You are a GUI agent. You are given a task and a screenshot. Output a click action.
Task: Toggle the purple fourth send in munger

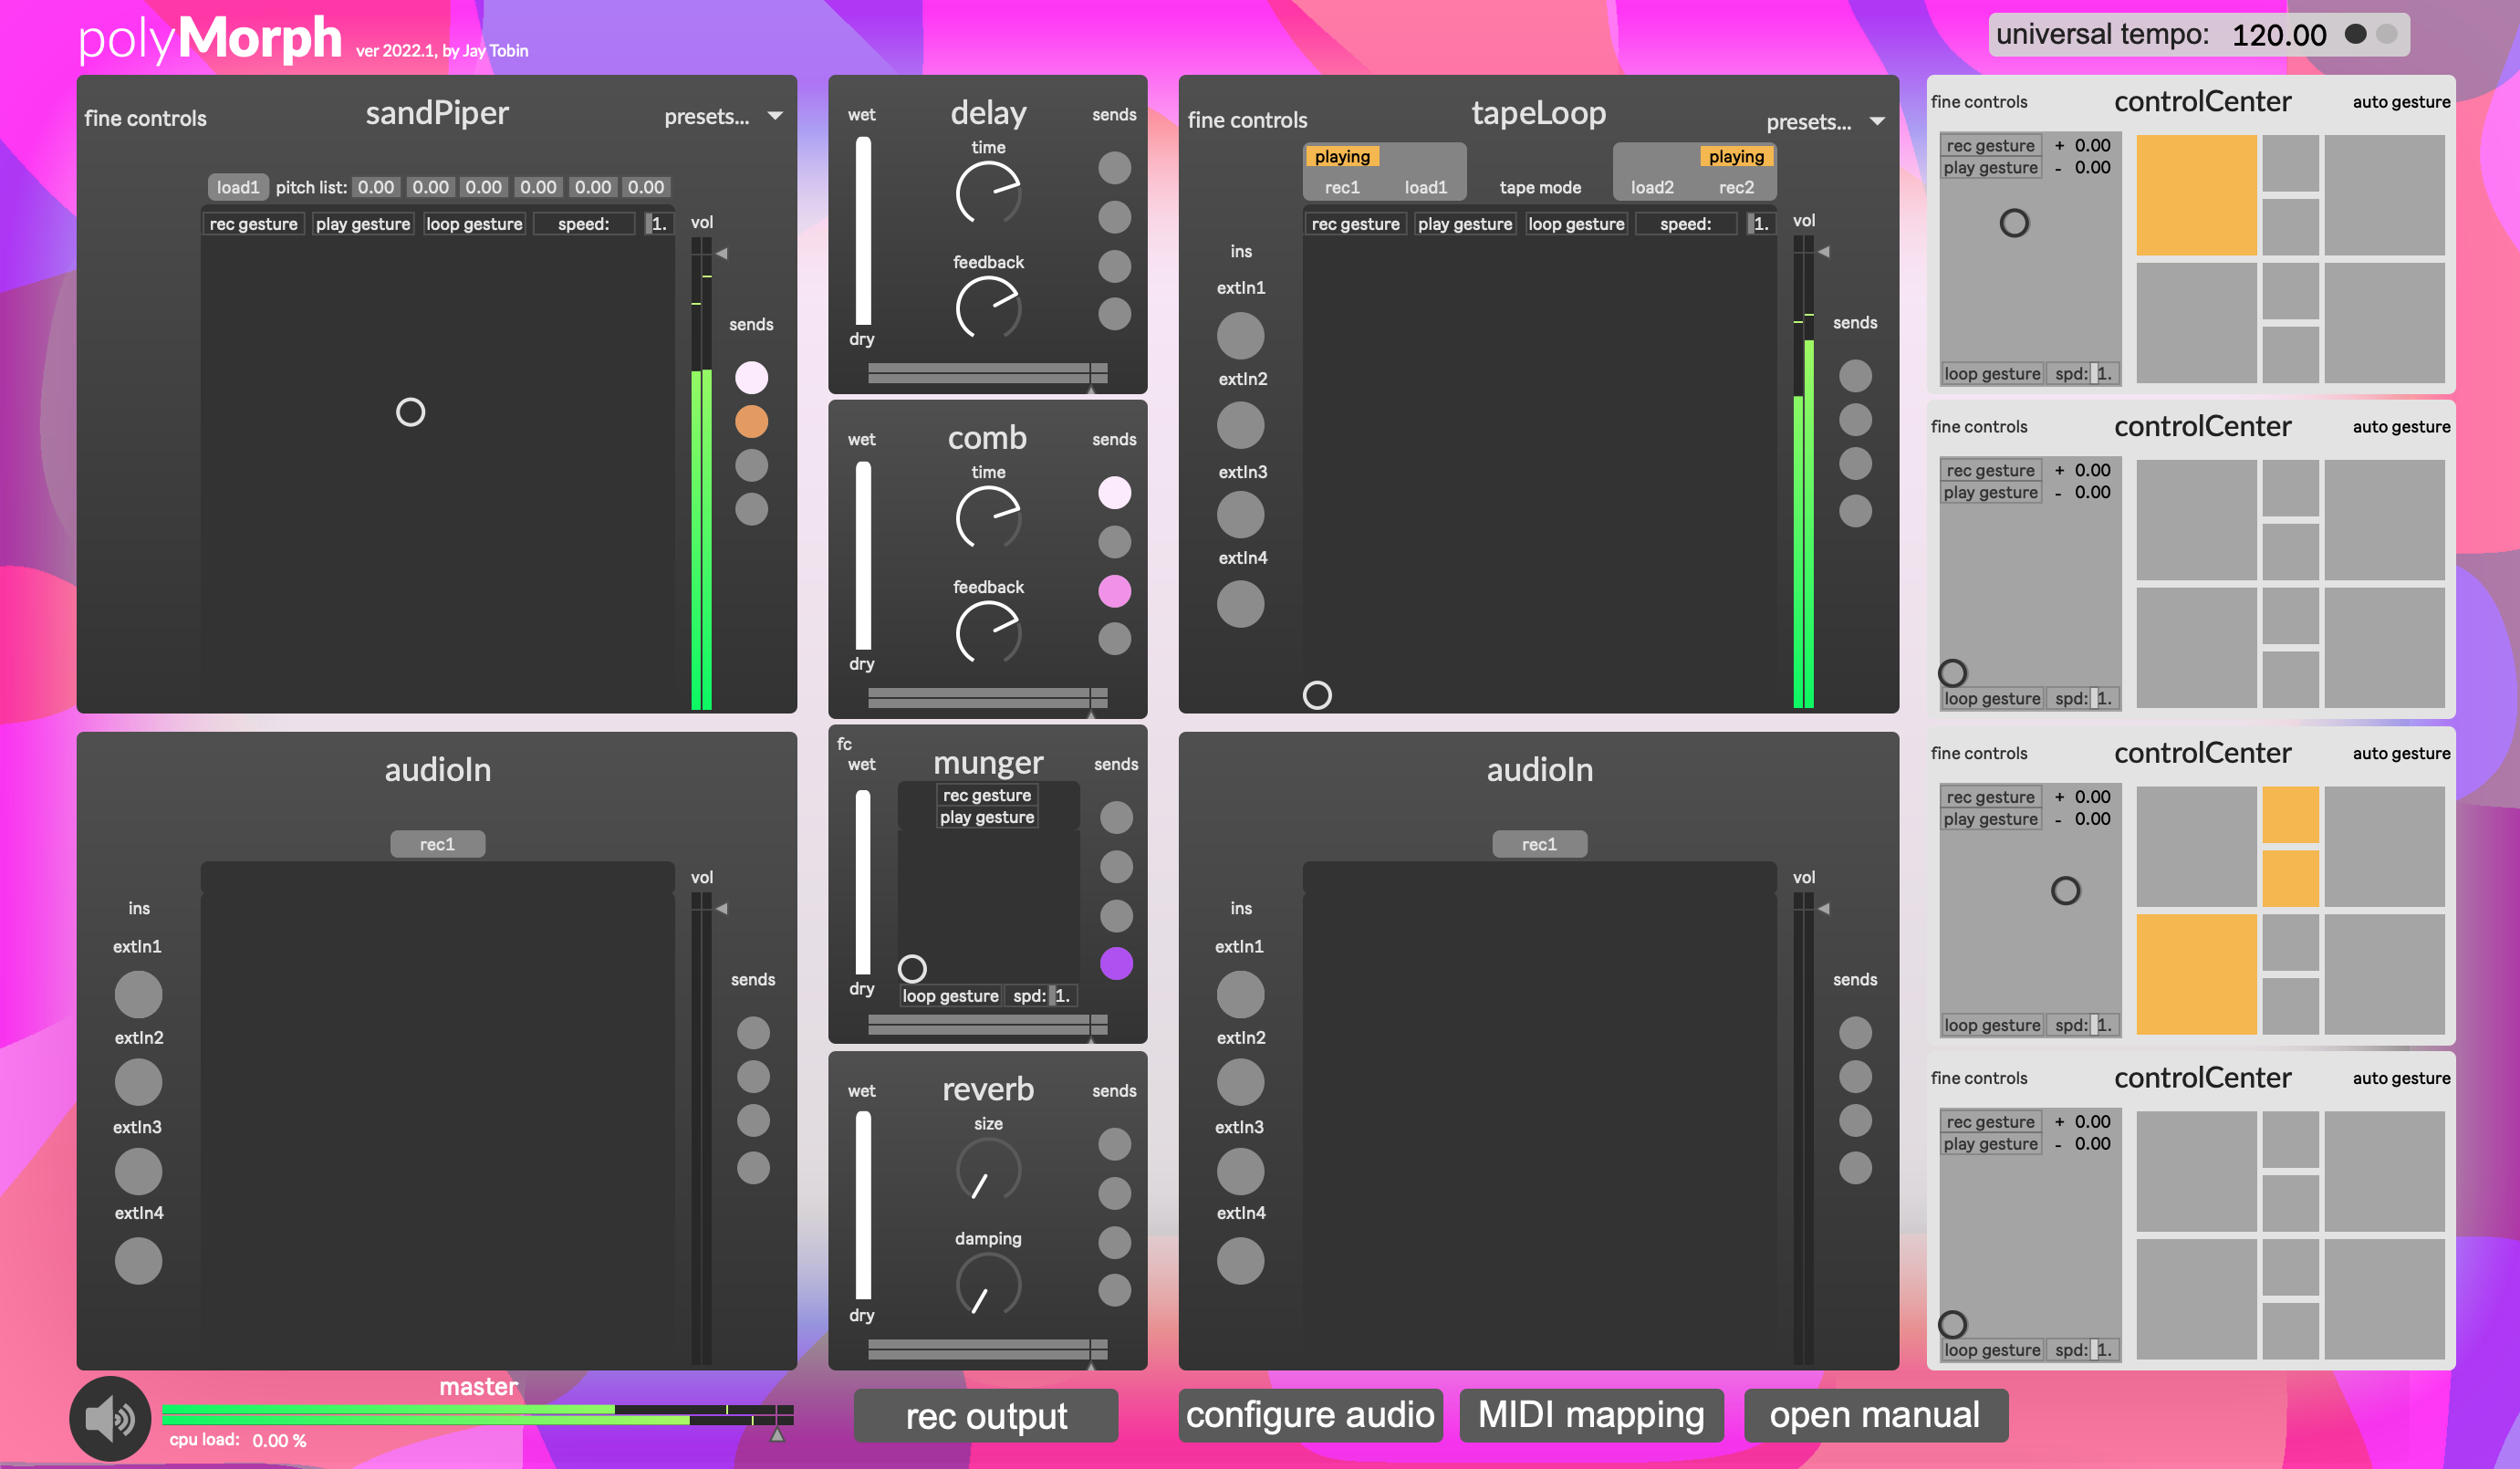pyautogui.click(x=1116, y=964)
